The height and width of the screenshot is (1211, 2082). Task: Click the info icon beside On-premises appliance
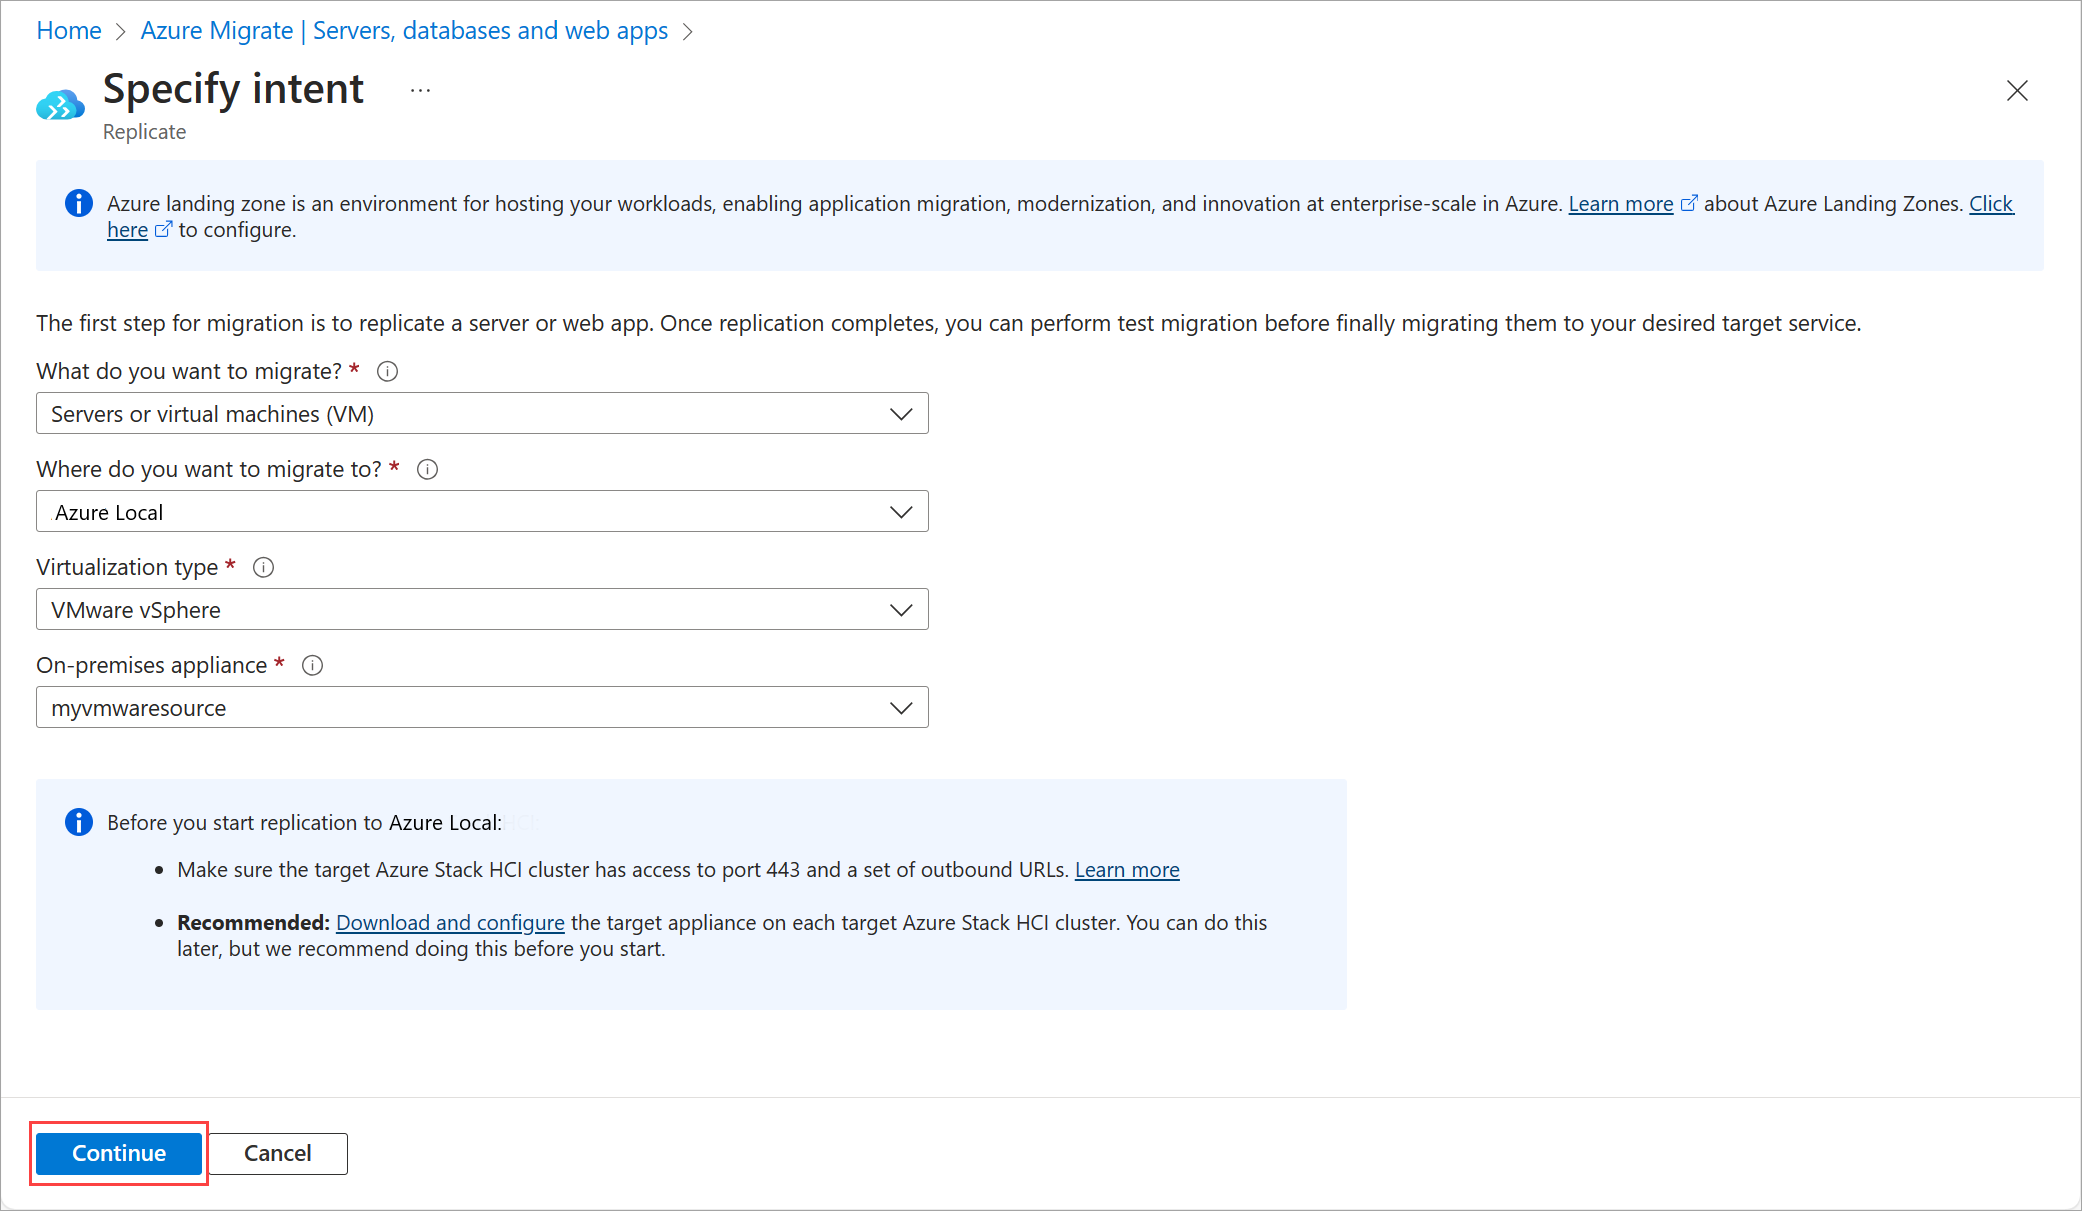pos(312,665)
